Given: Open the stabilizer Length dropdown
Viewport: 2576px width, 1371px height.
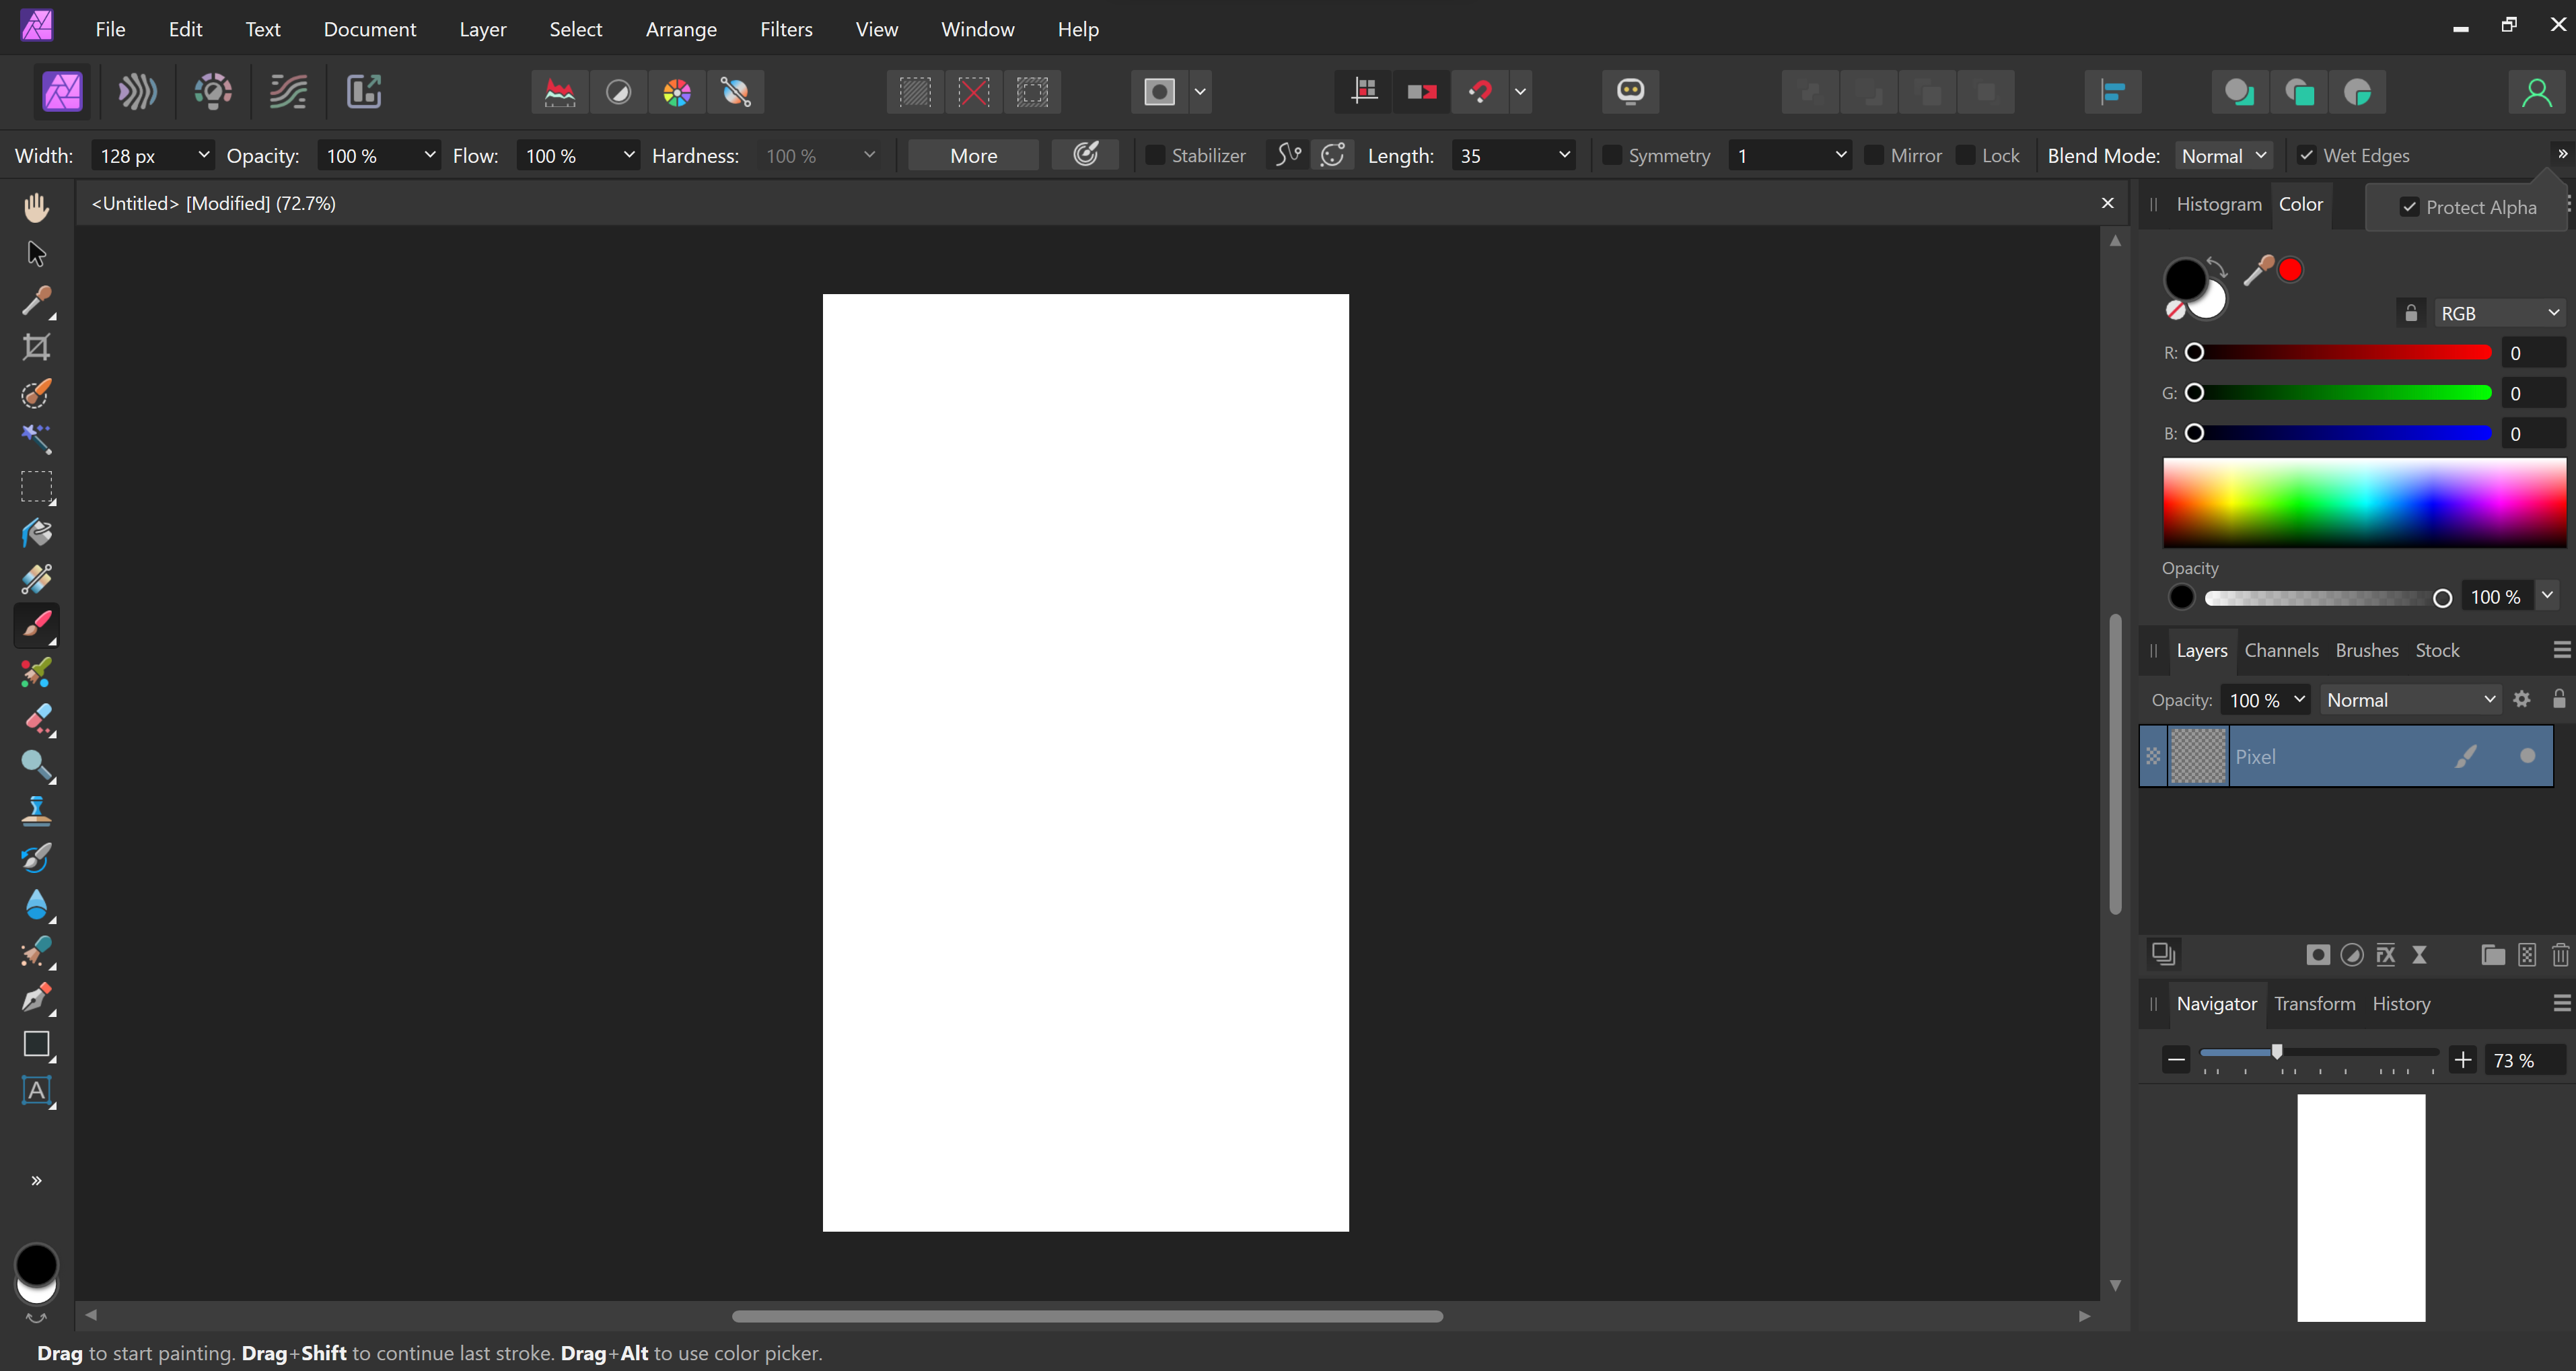Looking at the screenshot, I should click(x=1564, y=155).
